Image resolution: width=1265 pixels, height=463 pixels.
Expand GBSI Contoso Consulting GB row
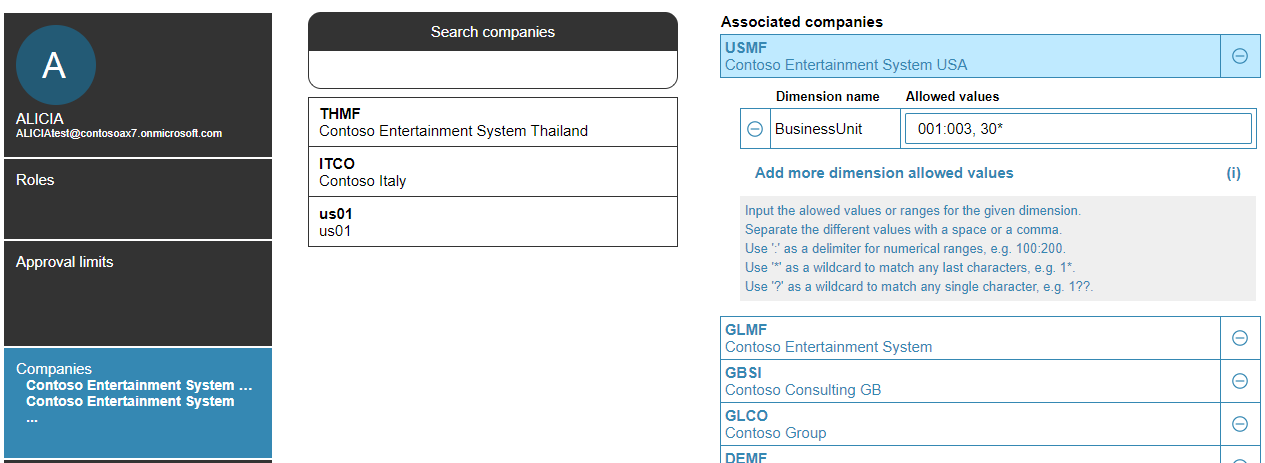click(x=970, y=381)
